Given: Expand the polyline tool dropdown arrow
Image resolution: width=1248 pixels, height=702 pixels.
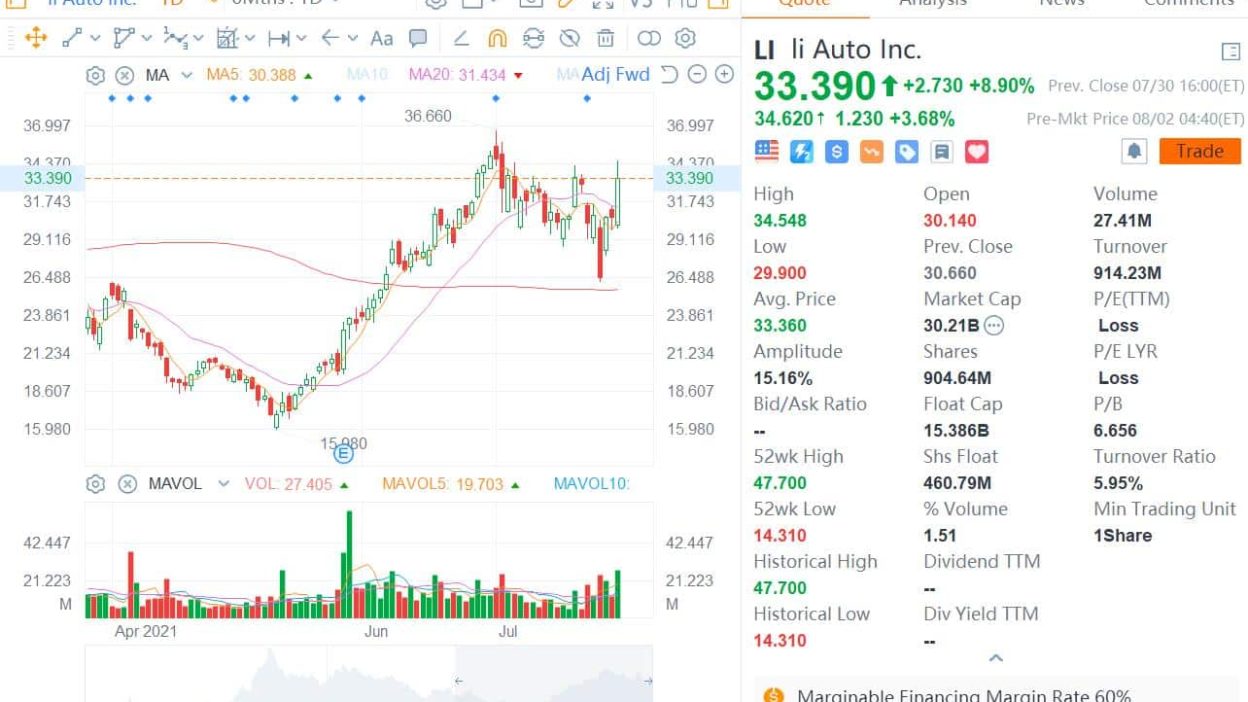Looking at the screenshot, I should click(x=147, y=39).
